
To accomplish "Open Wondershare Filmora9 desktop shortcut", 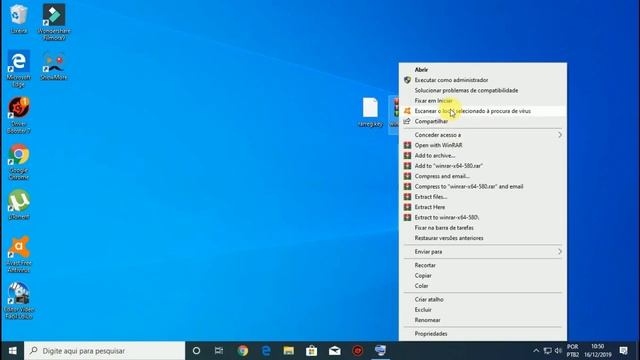I will (54, 22).
